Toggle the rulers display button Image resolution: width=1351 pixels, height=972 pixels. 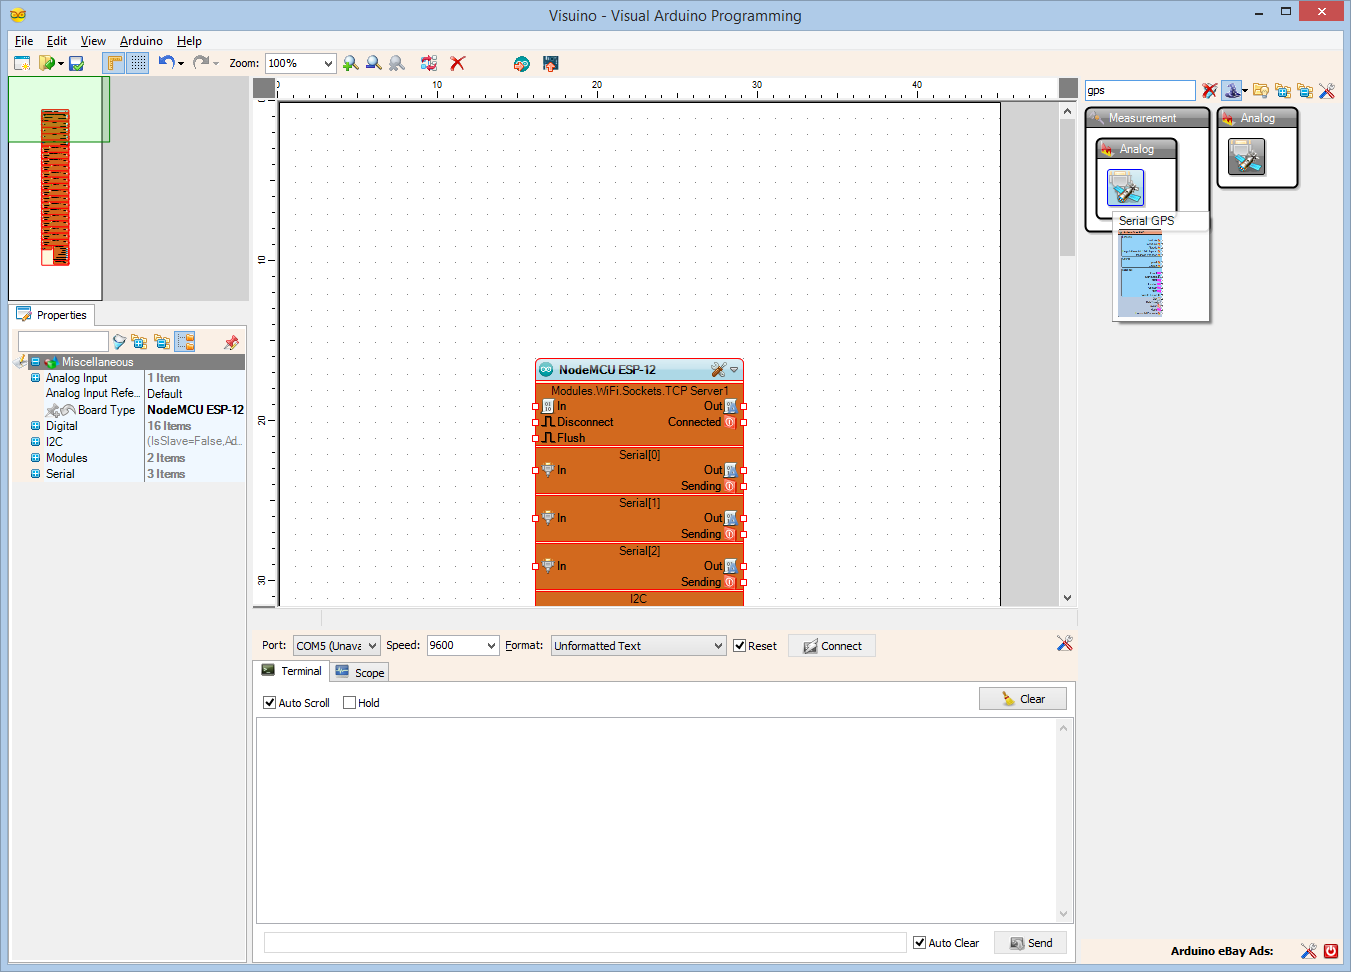115,63
